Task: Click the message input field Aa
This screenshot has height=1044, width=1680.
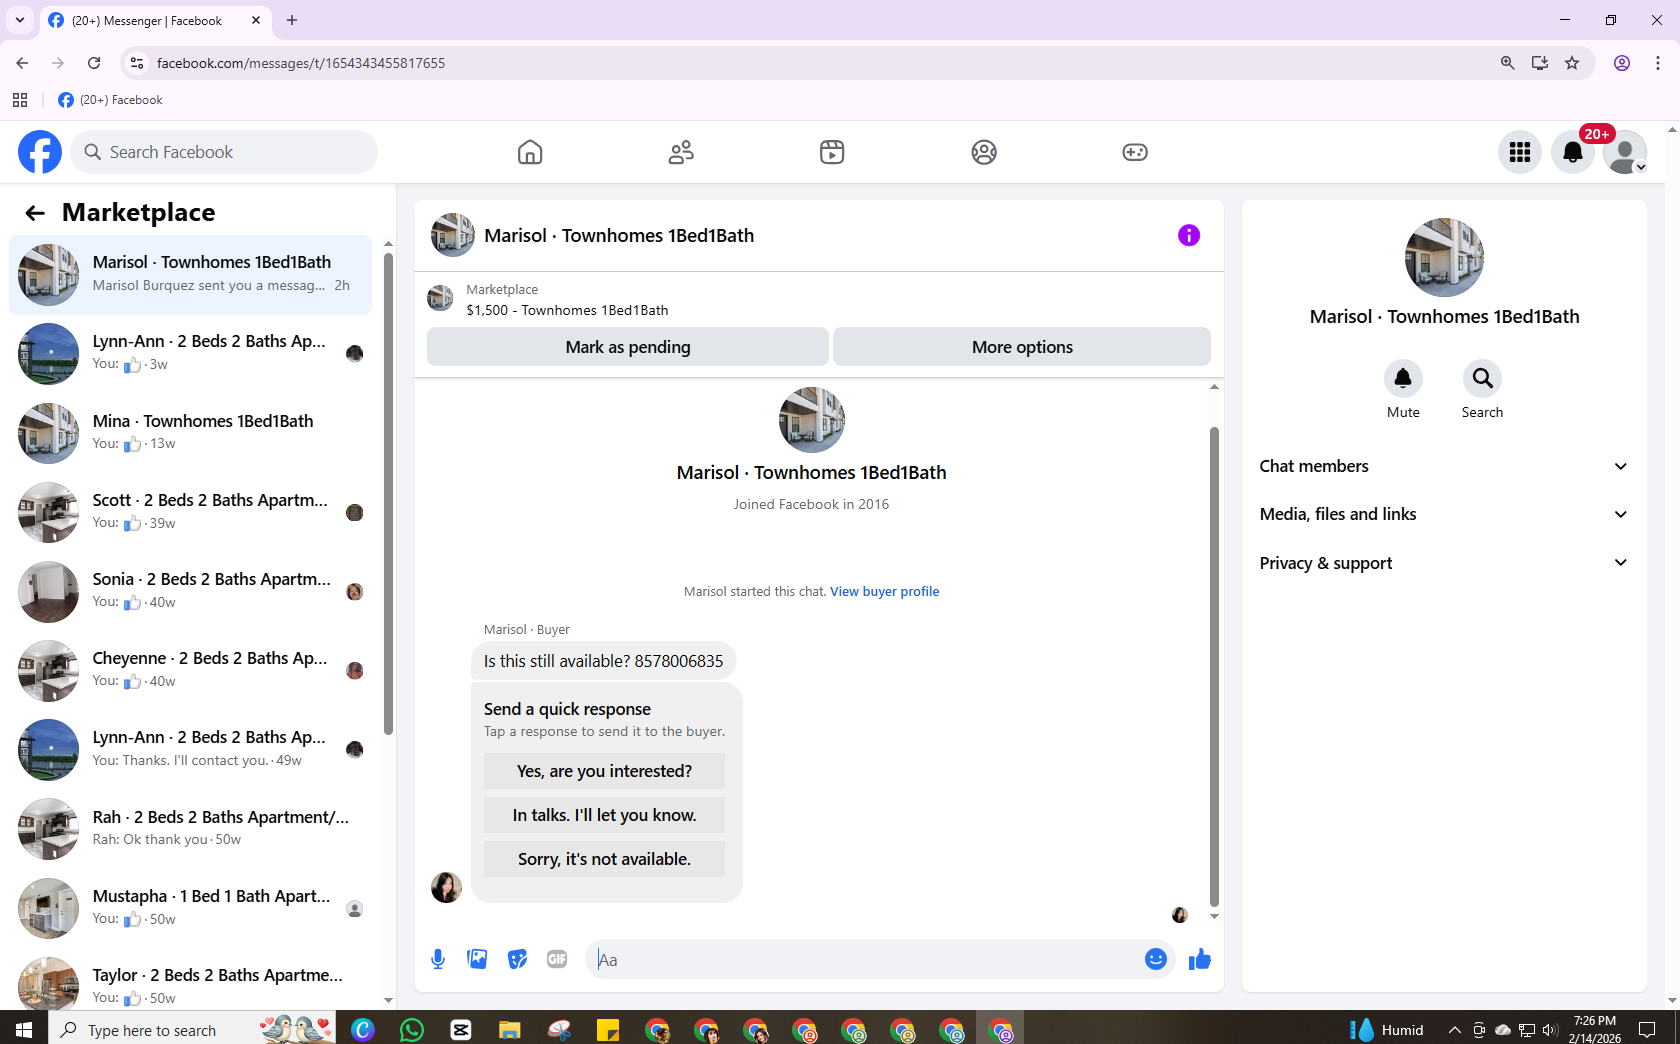Action: coord(866,960)
